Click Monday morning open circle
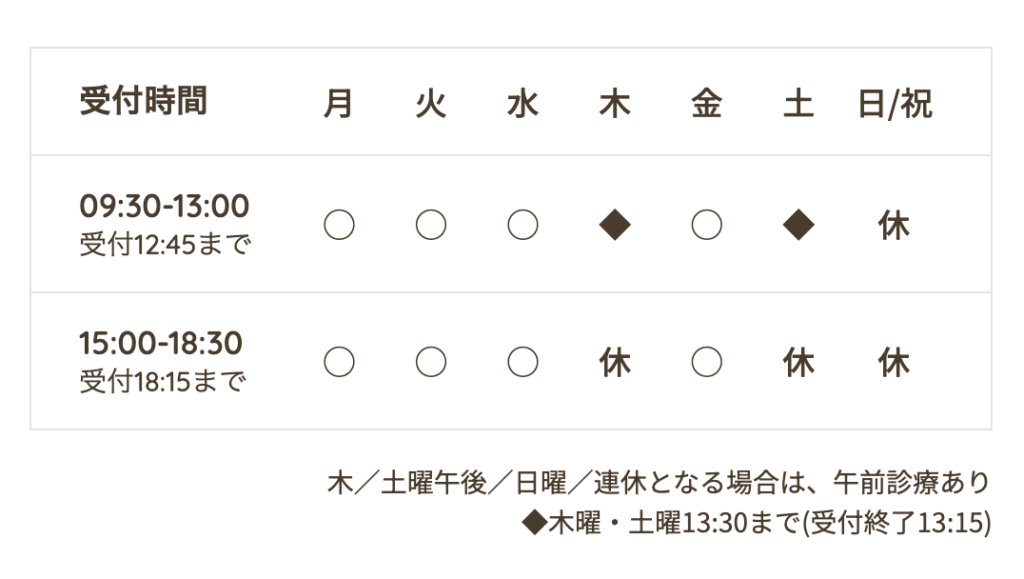Screen dimensions: 1024x579 (339, 226)
